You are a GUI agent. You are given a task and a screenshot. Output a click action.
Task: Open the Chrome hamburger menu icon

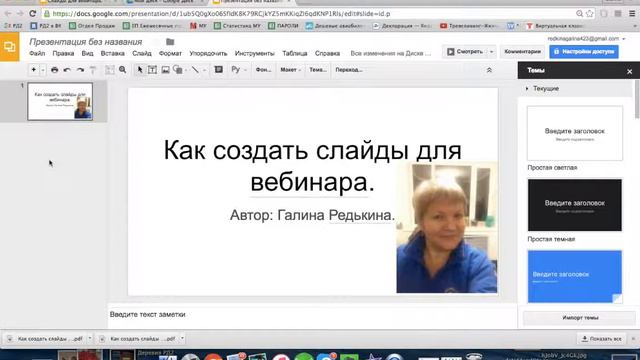pos(632,13)
